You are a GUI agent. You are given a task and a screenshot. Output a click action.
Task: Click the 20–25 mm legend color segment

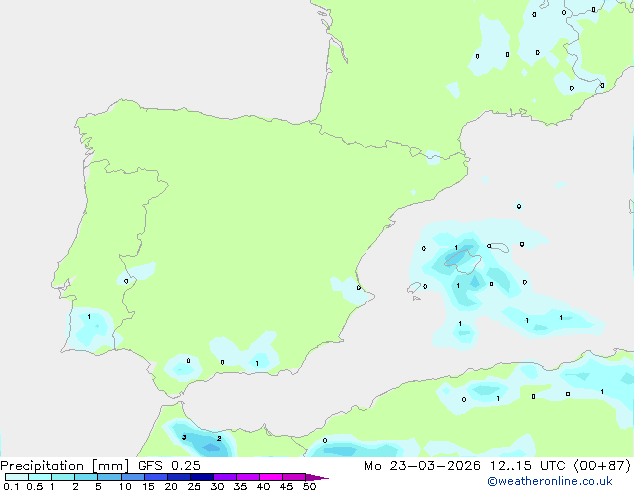[179, 477]
